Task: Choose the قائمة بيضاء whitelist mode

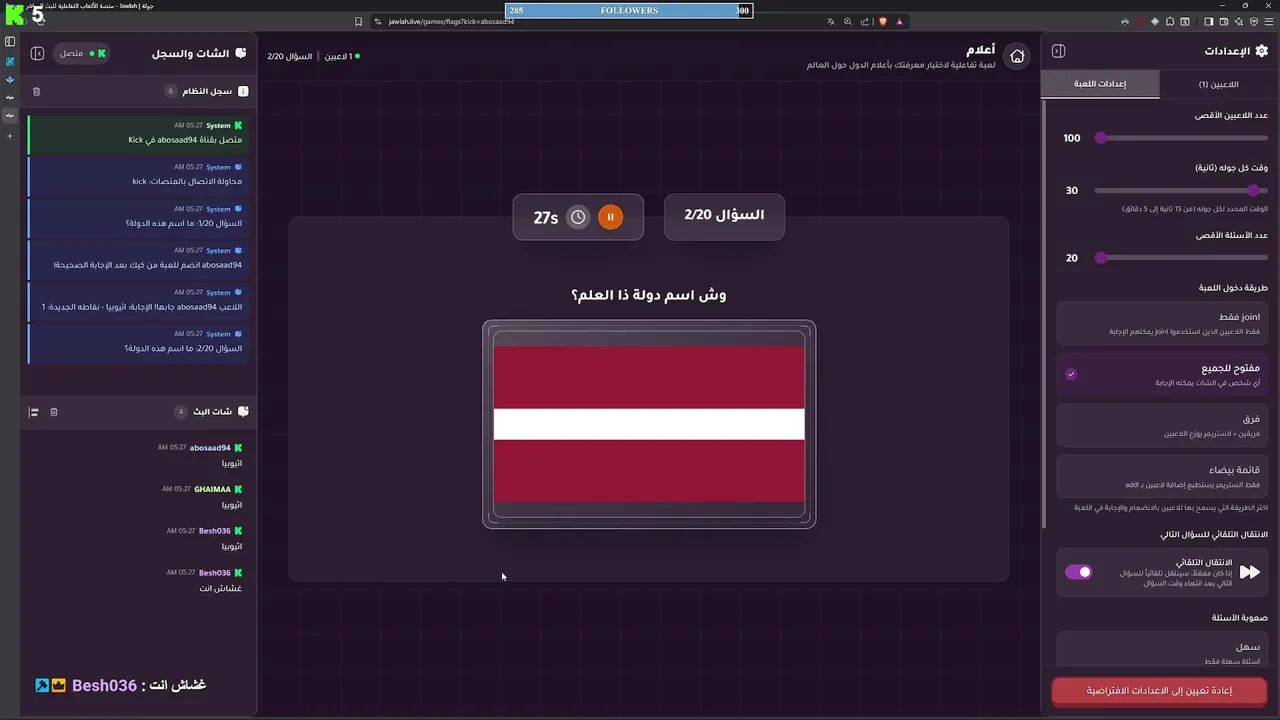Action: (1162, 477)
